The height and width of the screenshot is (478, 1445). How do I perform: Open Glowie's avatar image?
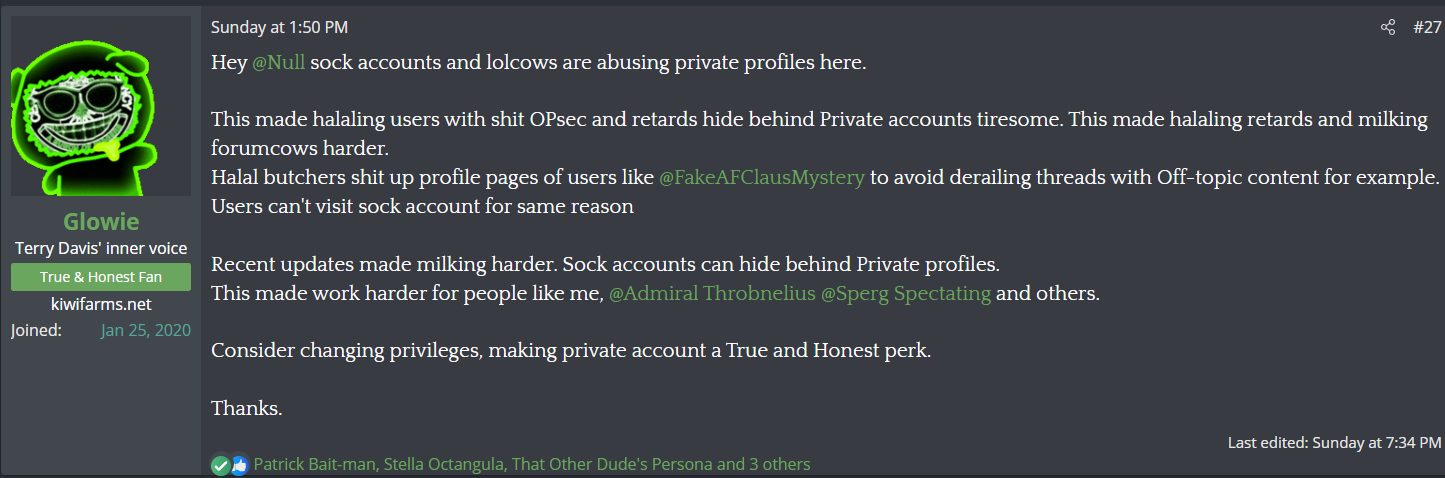coord(101,106)
